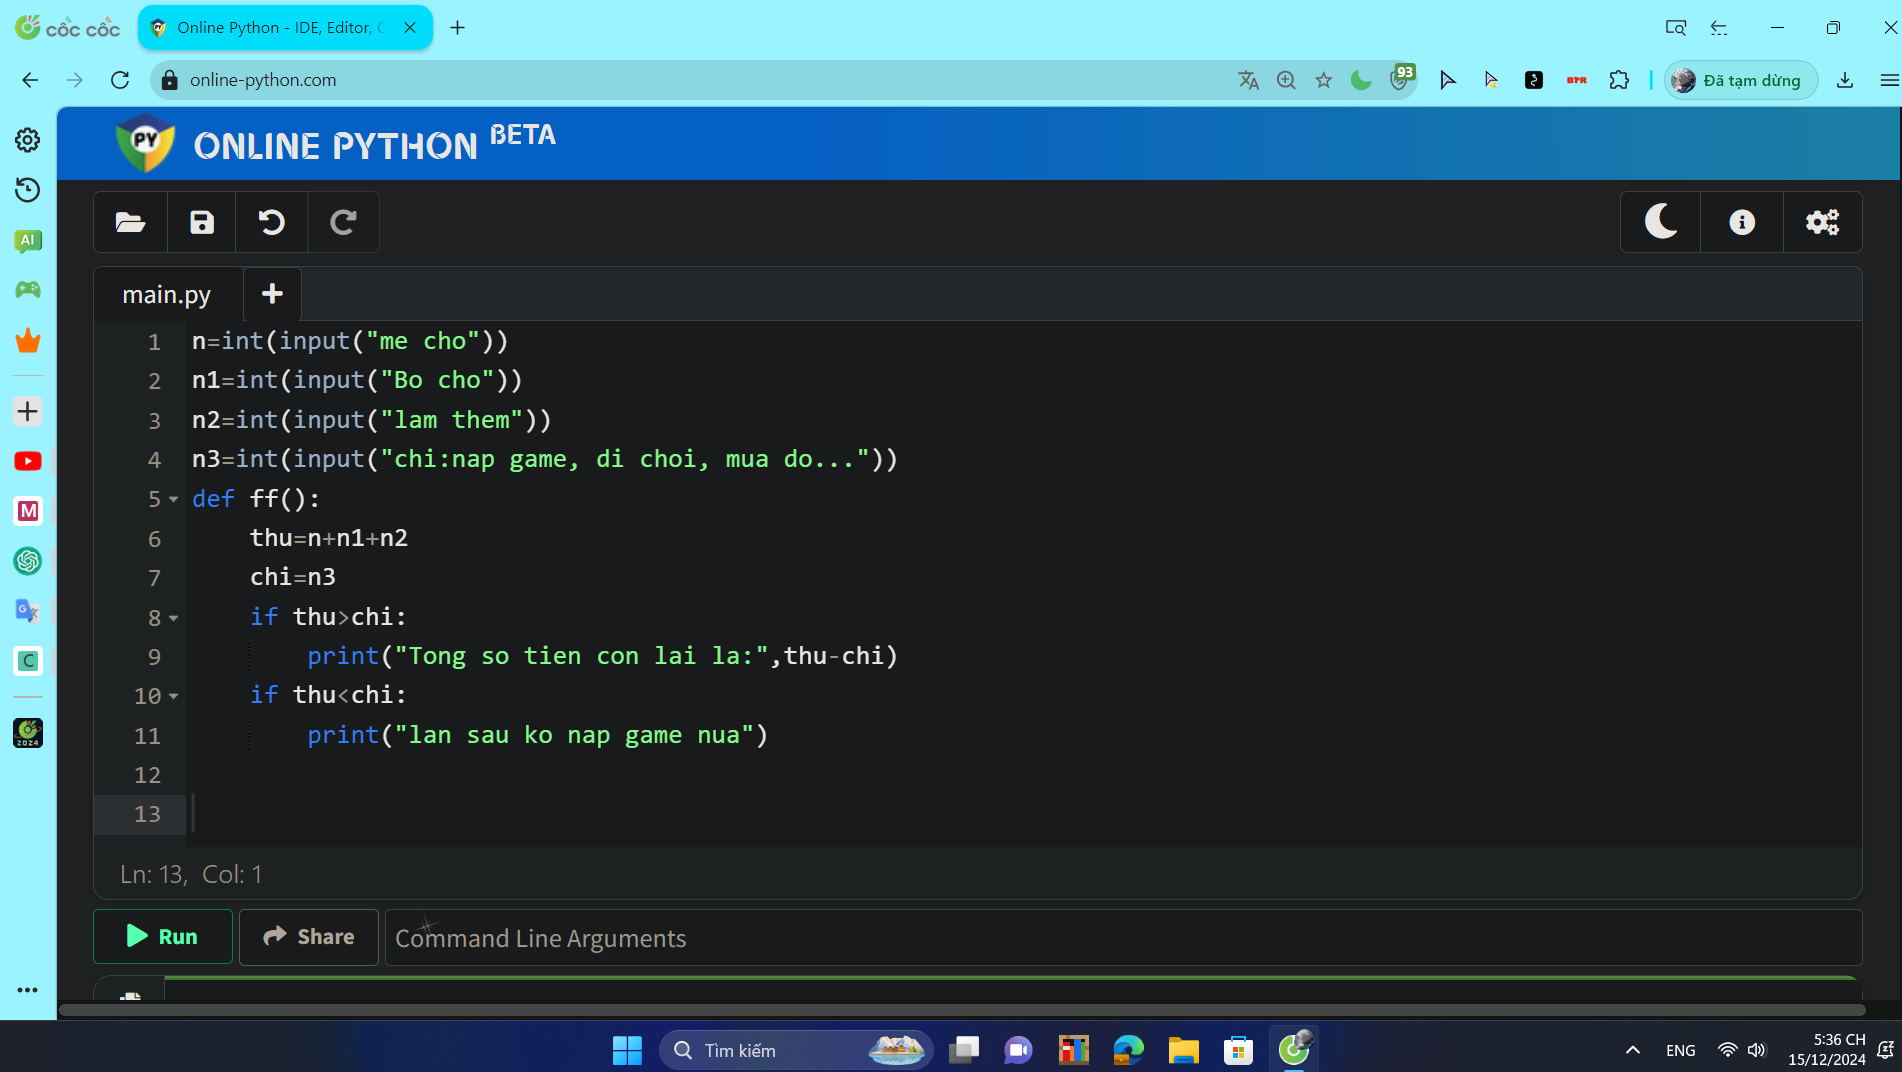1902x1072 pixels.
Task: Toggle browser dark mode moon icon
Action: [1361, 80]
